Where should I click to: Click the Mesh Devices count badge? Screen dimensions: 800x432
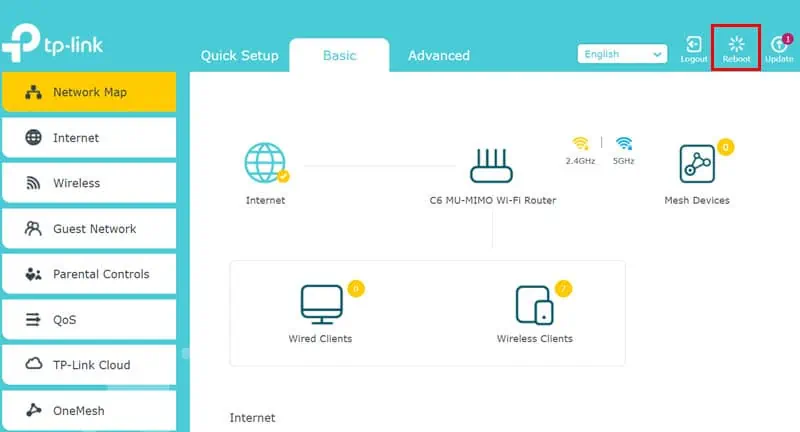(x=726, y=147)
